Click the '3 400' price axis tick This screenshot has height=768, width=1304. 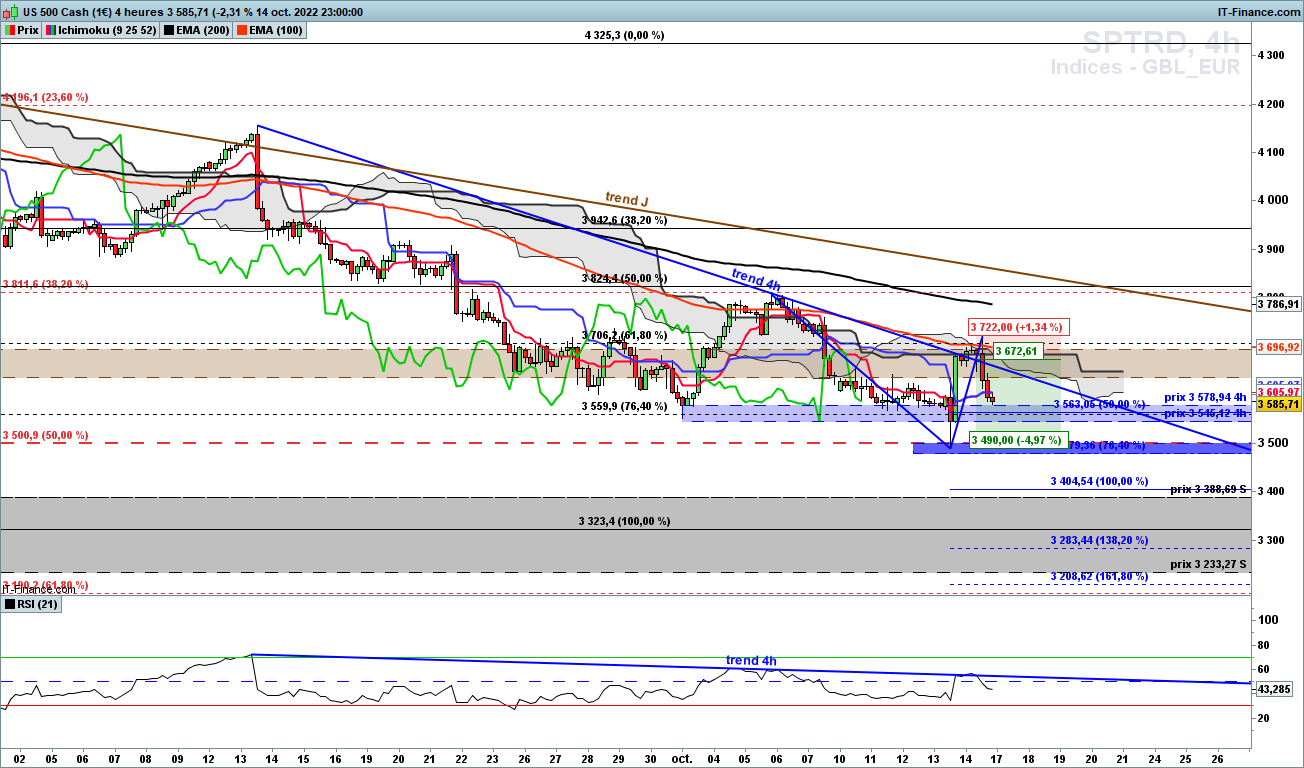point(1273,491)
